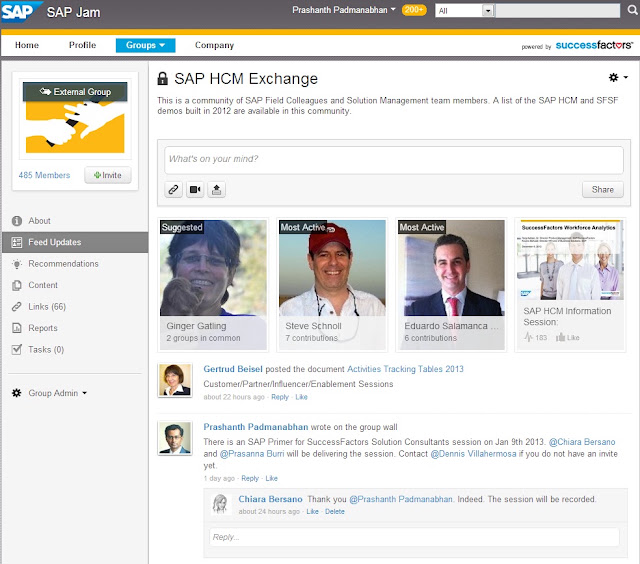Click the Share button
640x564 pixels.
[x=602, y=190]
